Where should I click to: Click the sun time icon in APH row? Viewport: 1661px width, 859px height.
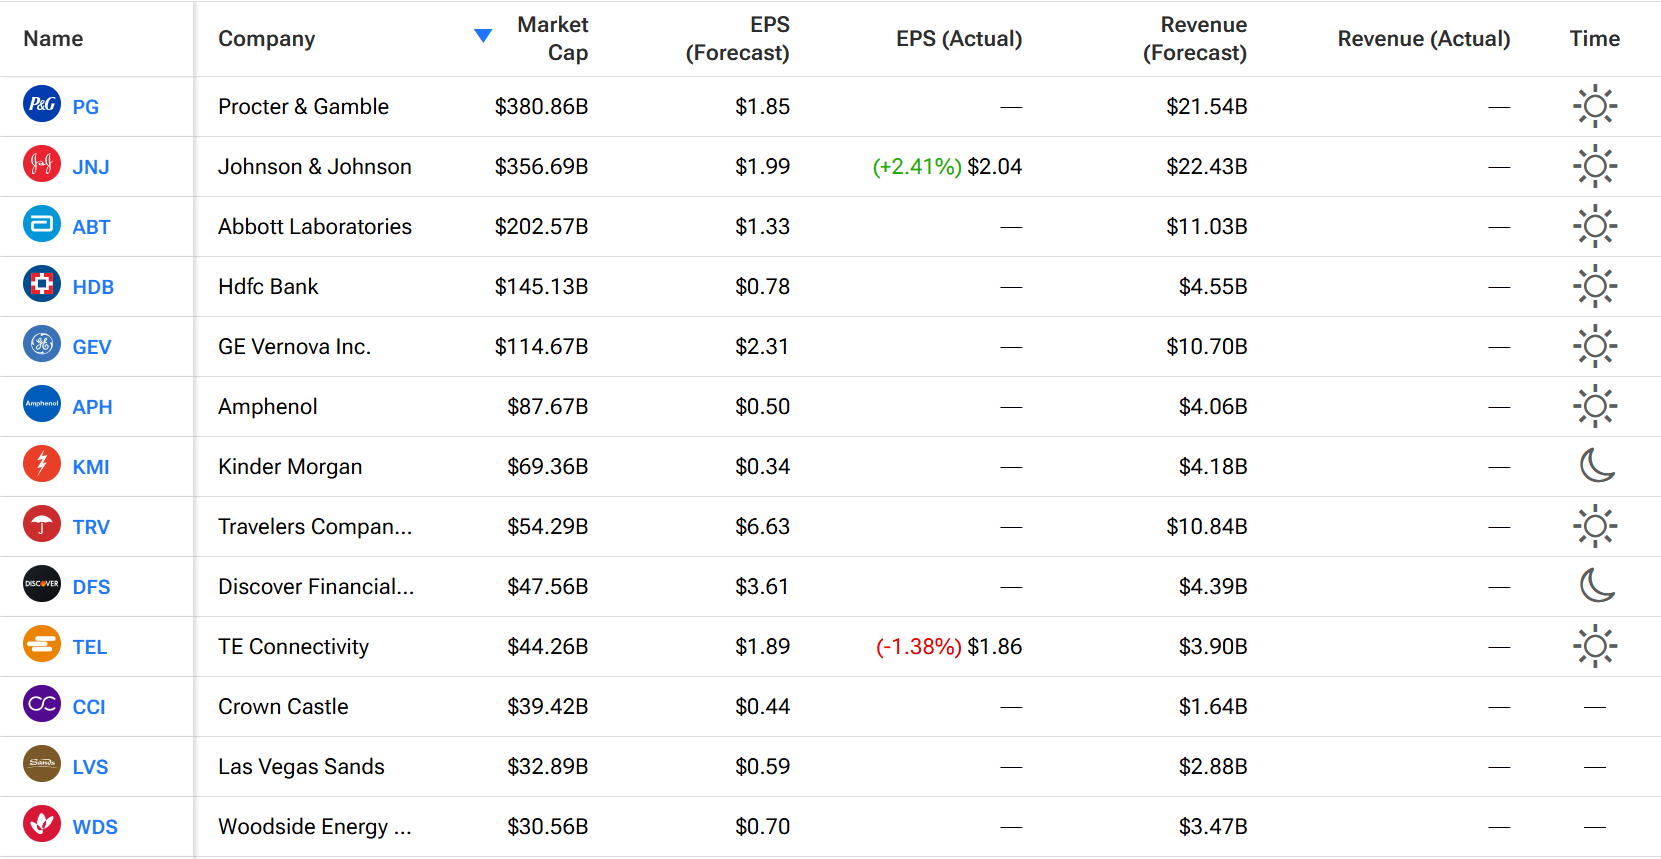[1595, 406]
